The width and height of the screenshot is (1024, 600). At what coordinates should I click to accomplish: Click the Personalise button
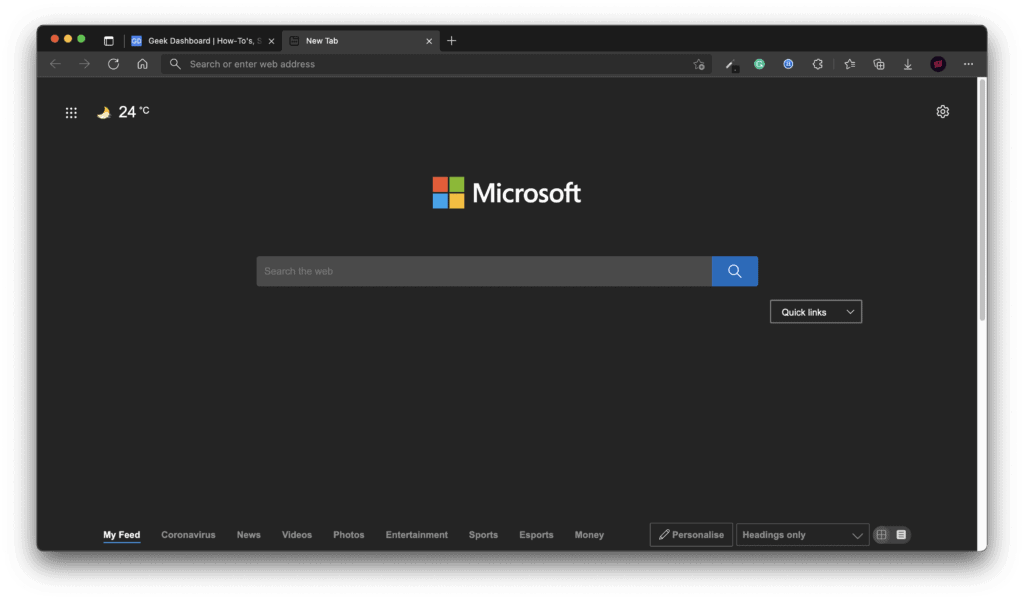(691, 535)
